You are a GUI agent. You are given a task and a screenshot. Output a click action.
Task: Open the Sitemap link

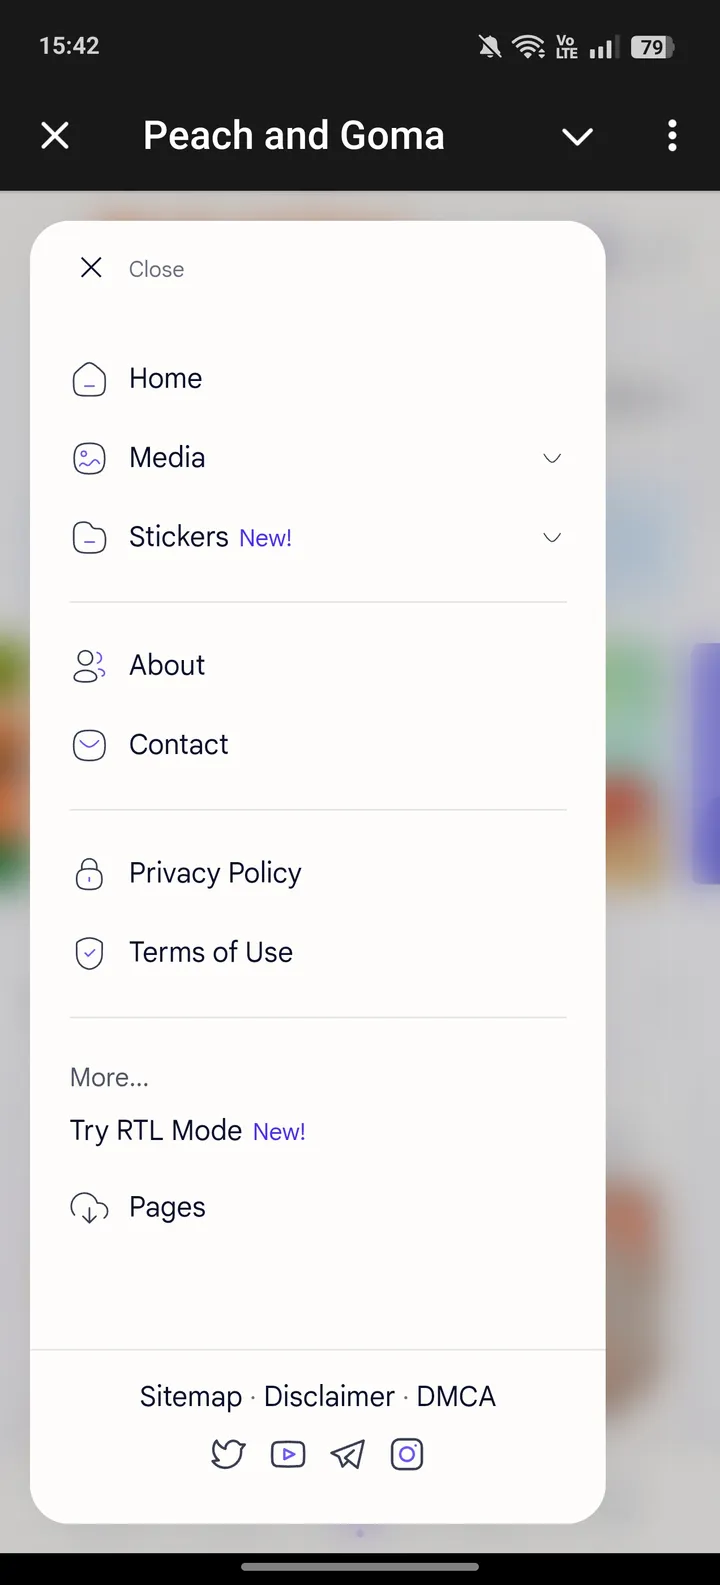point(191,1396)
